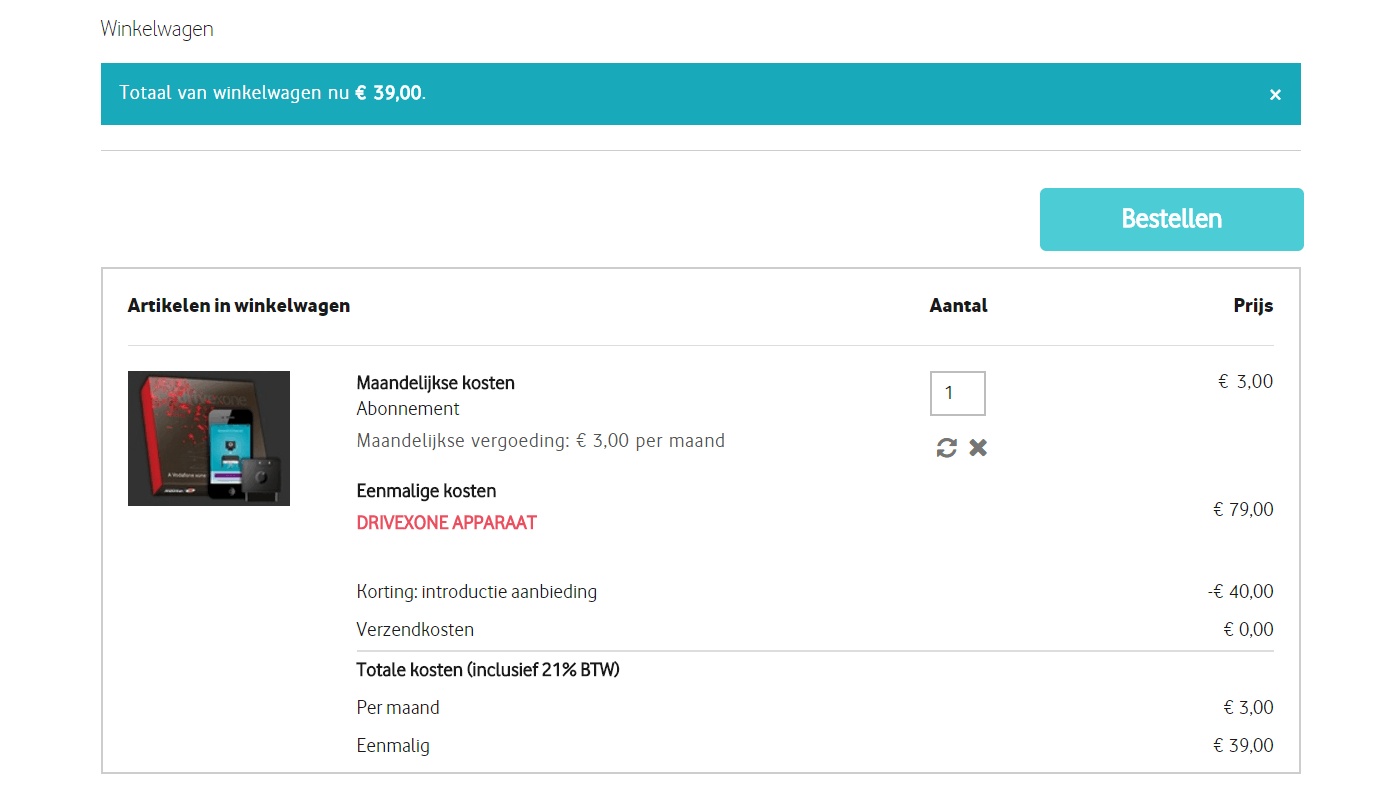This screenshot has width=1381, height=801.
Task: Click the Verzendkosten label
Action: click(x=415, y=630)
